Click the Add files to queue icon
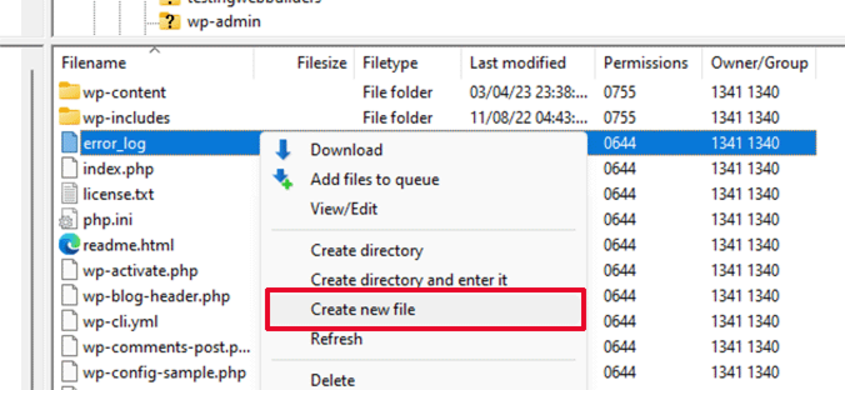This screenshot has height=402, width=845. [x=283, y=179]
